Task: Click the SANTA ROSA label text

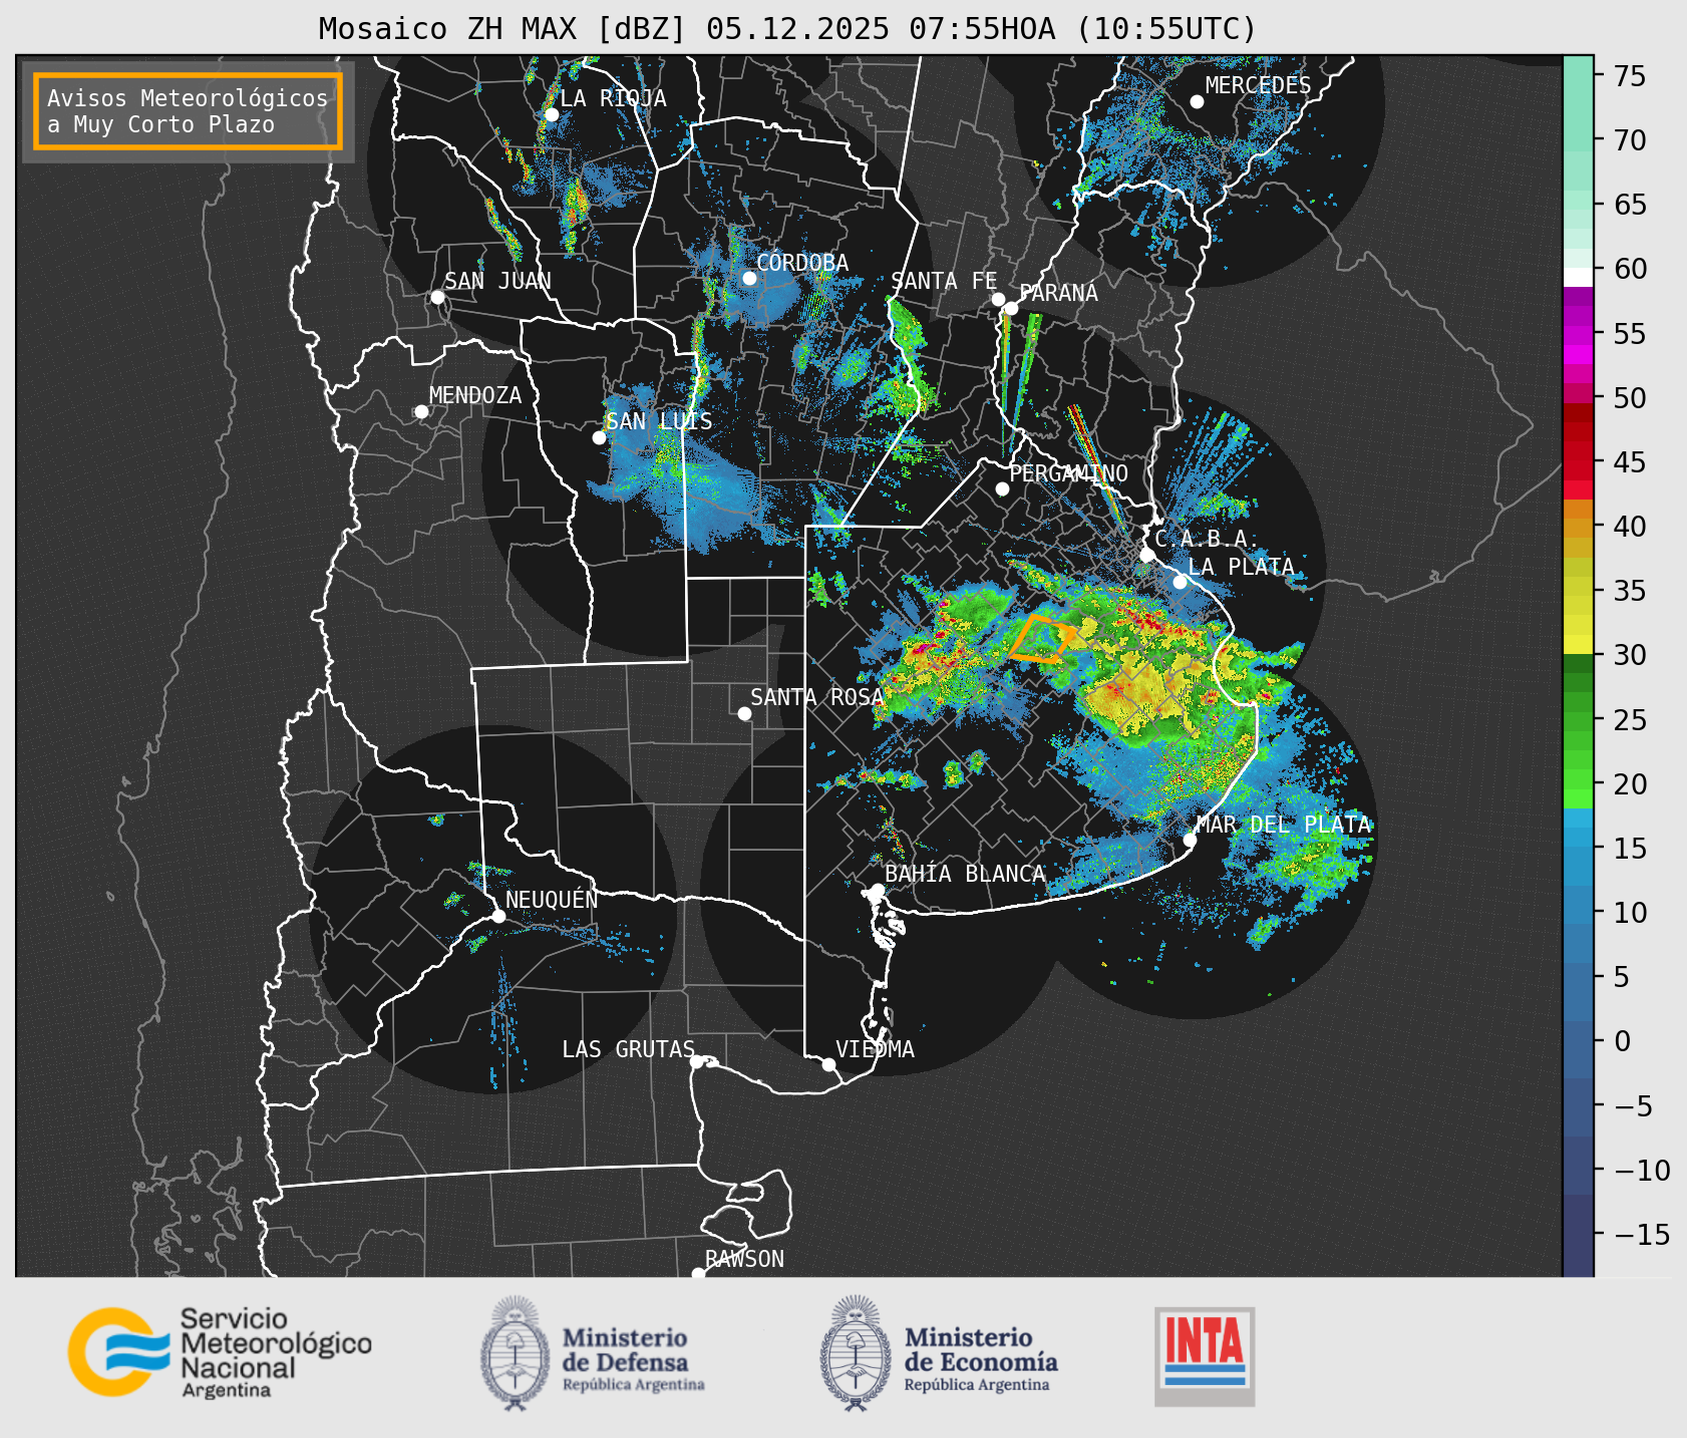Action: tap(817, 697)
